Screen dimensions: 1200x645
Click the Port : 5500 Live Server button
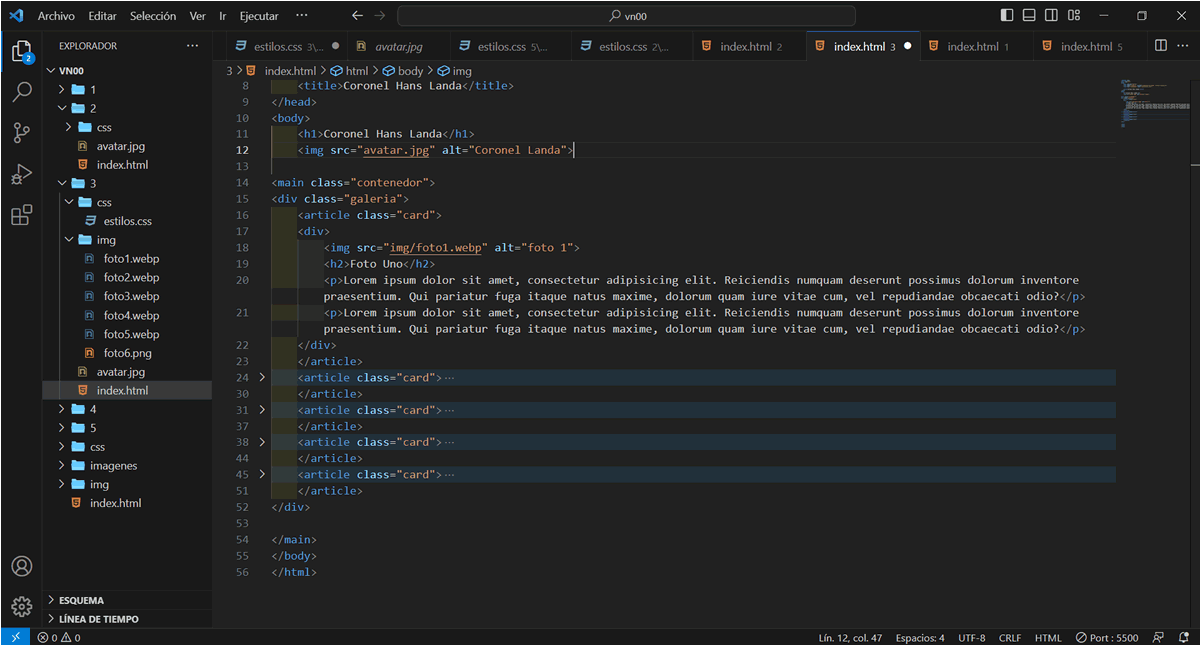pos(1107,638)
